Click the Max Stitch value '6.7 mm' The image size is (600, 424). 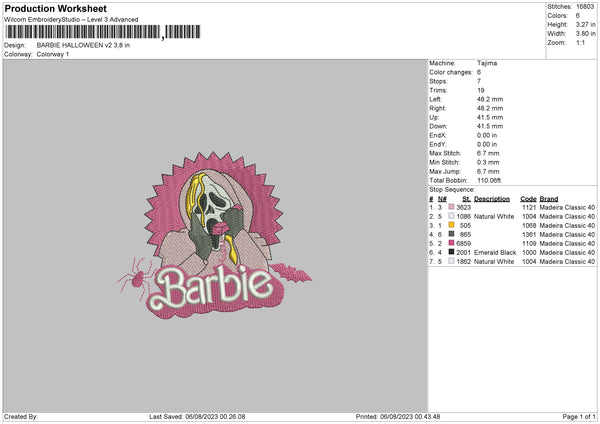[x=488, y=153]
